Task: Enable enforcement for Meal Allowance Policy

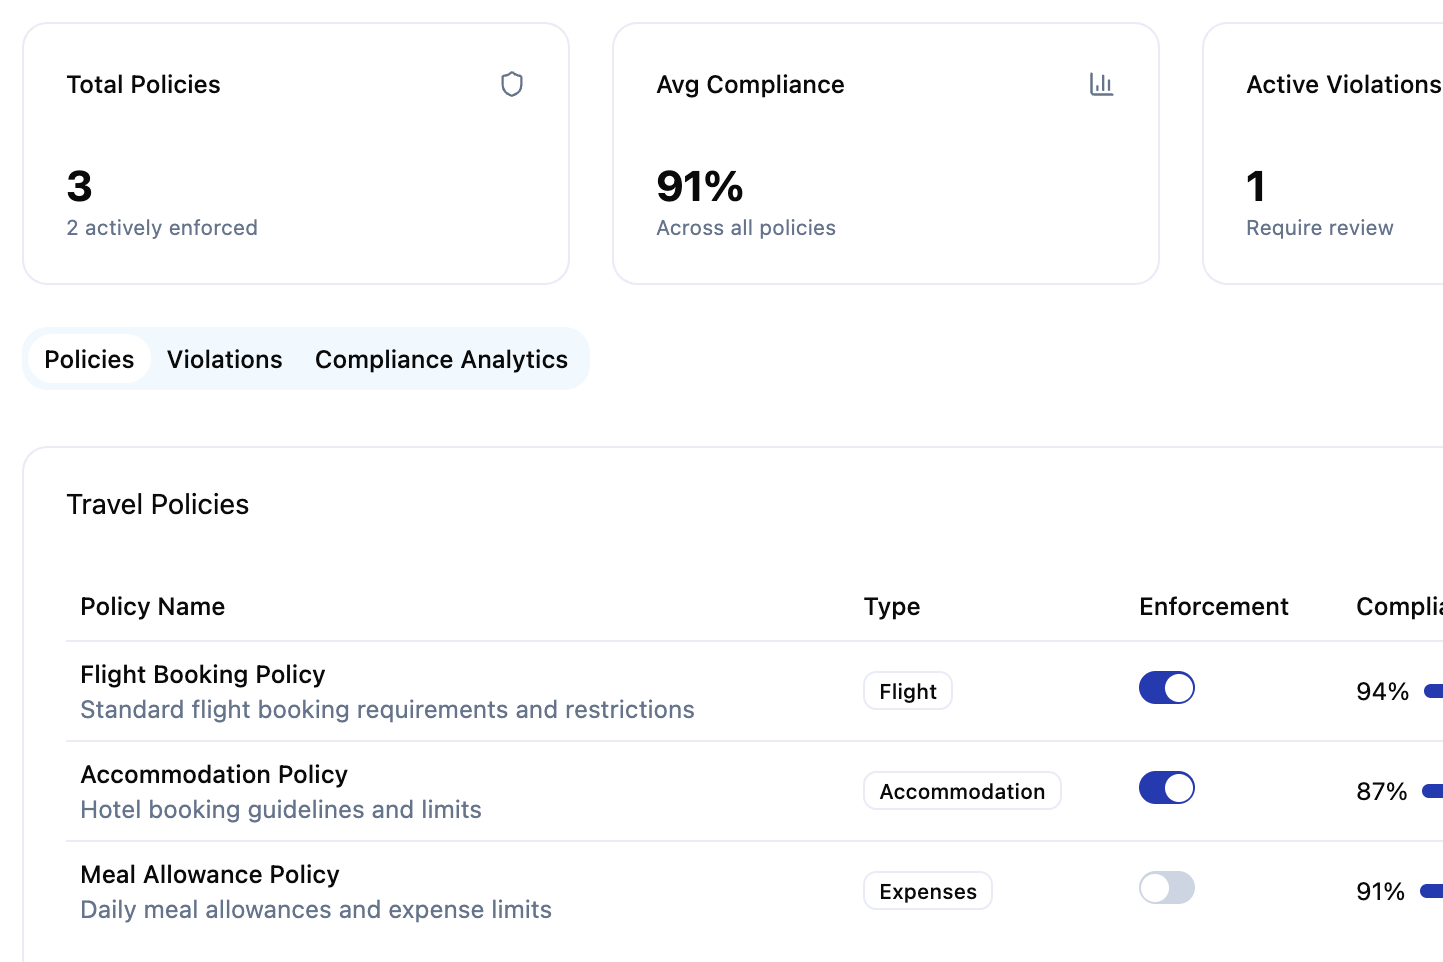Action: pyautogui.click(x=1167, y=888)
